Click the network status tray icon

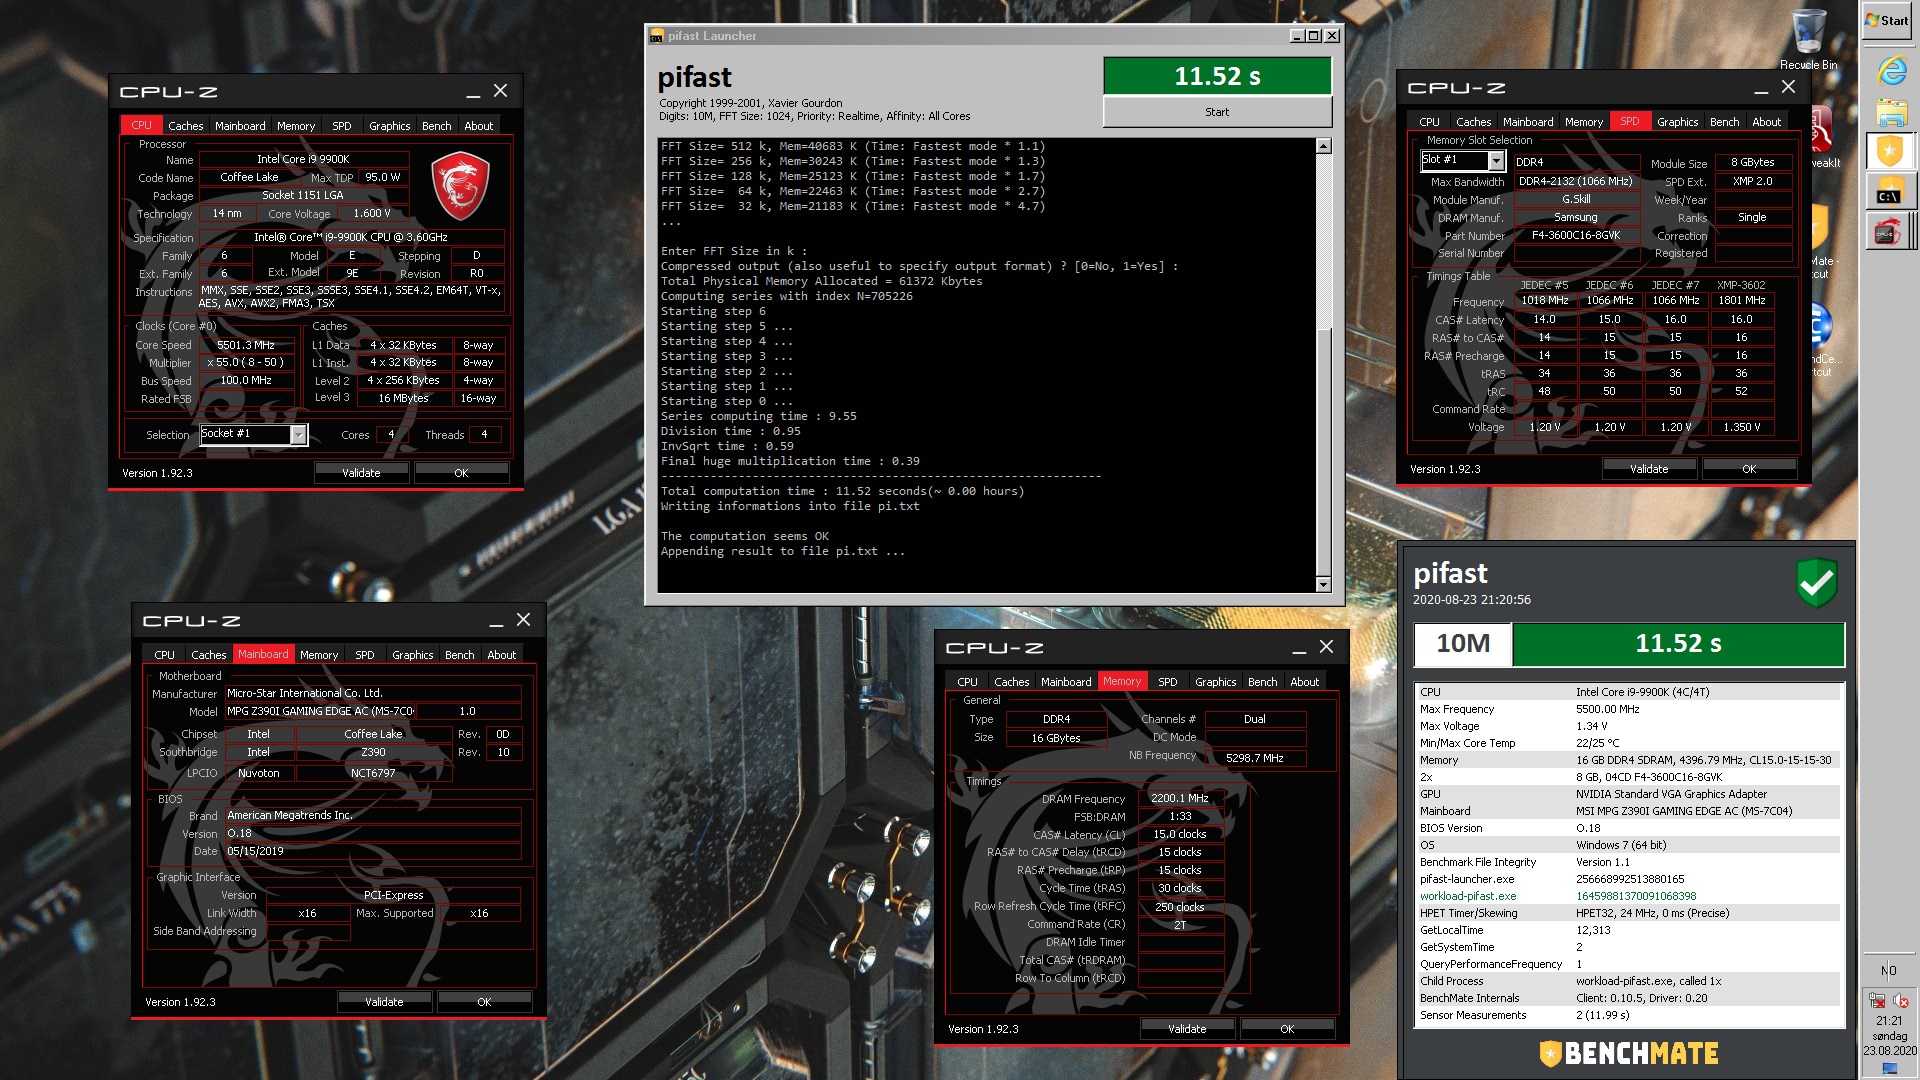1877,1001
